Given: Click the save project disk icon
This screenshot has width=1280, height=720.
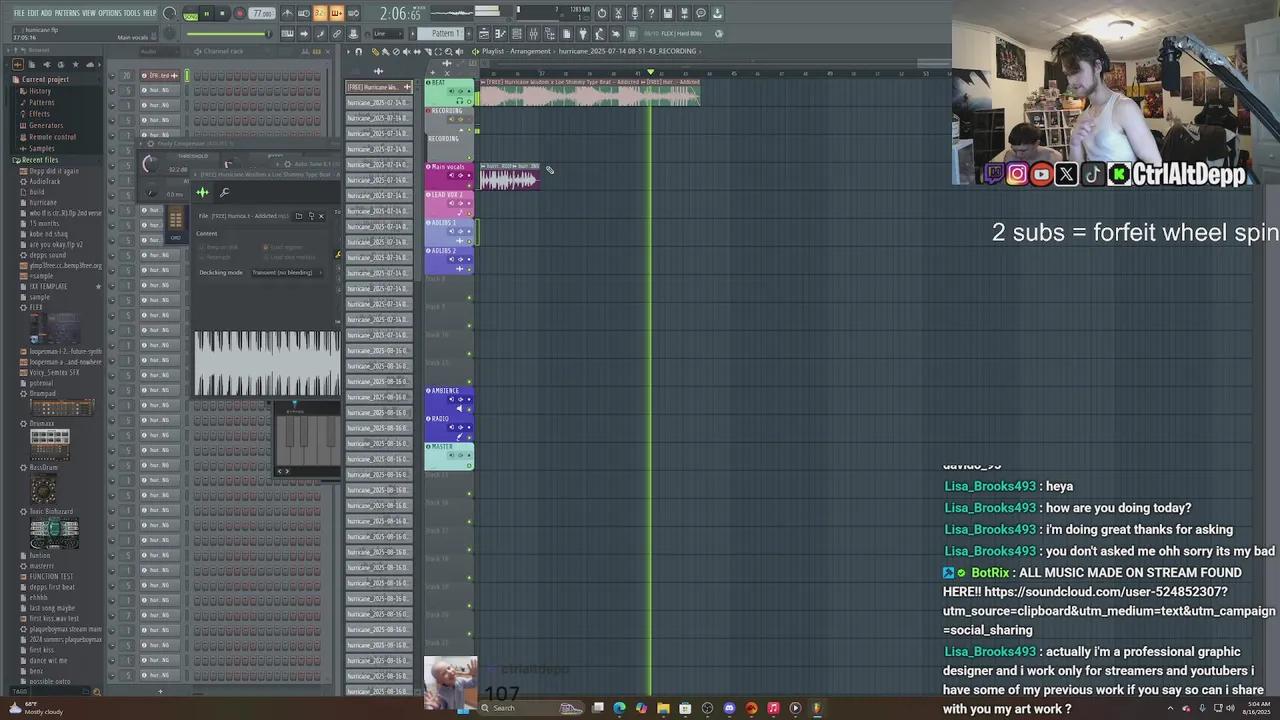Looking at the screenshot, I should pos(667,13).
